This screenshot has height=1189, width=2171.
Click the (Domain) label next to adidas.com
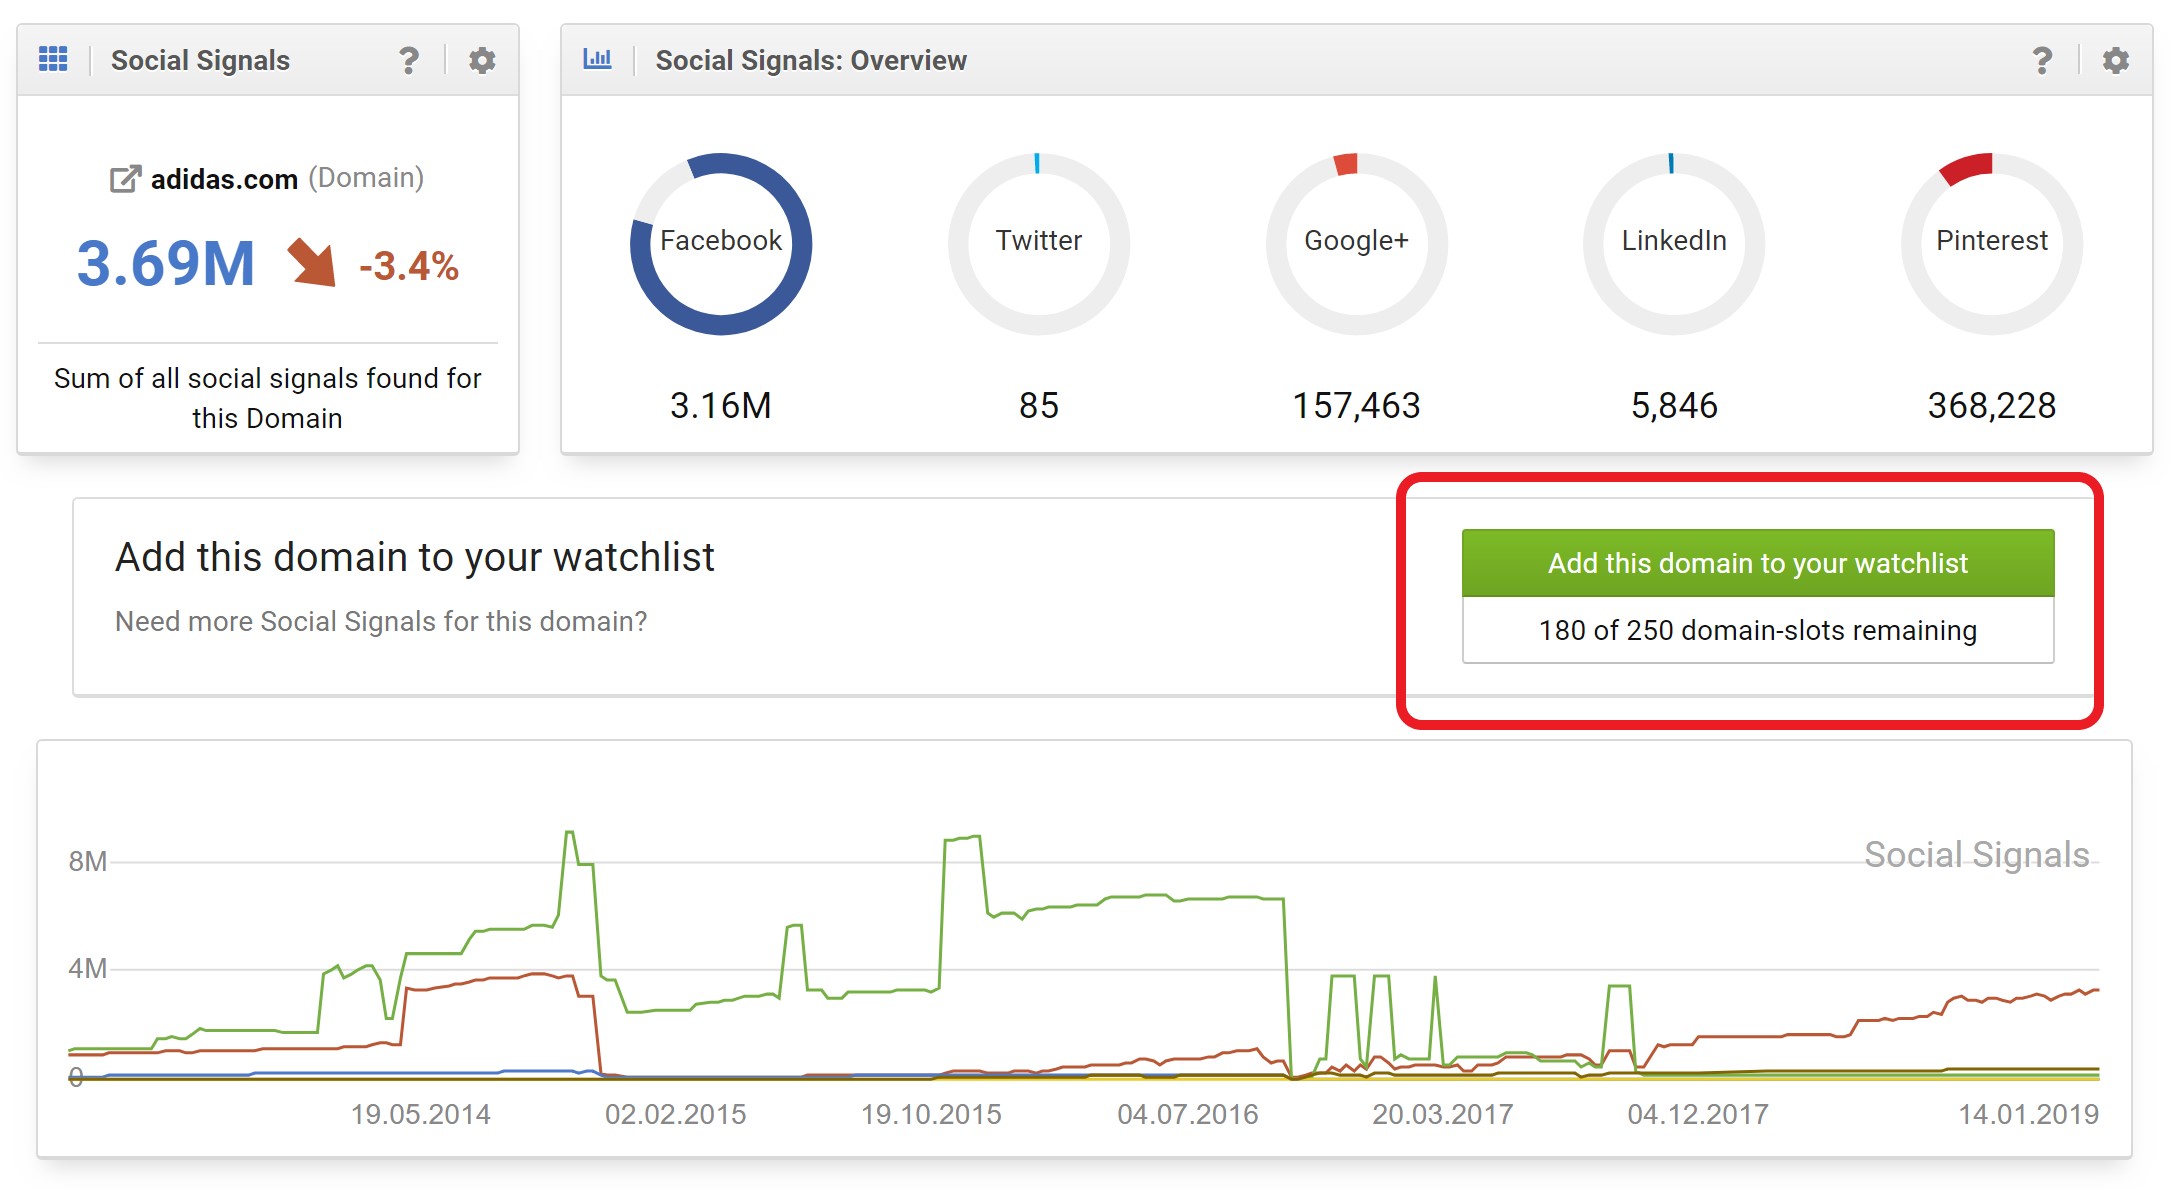[366, 178]
